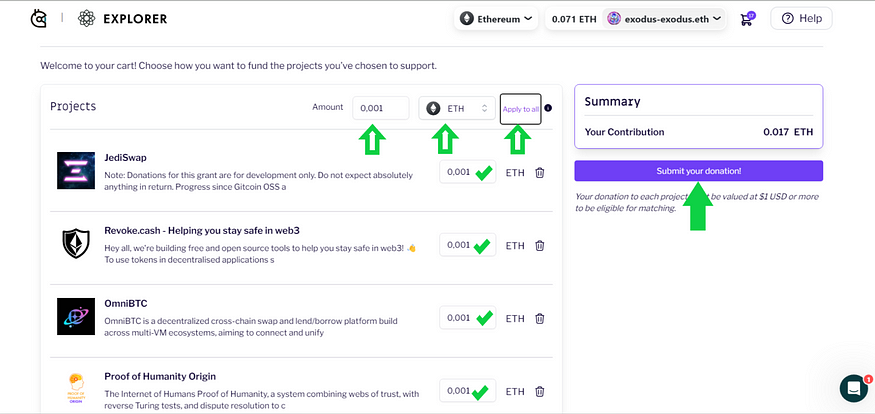Viewport: 875px width, 414px height.
Task: Click info icon beside Apply to all
Action: (548, 108)
